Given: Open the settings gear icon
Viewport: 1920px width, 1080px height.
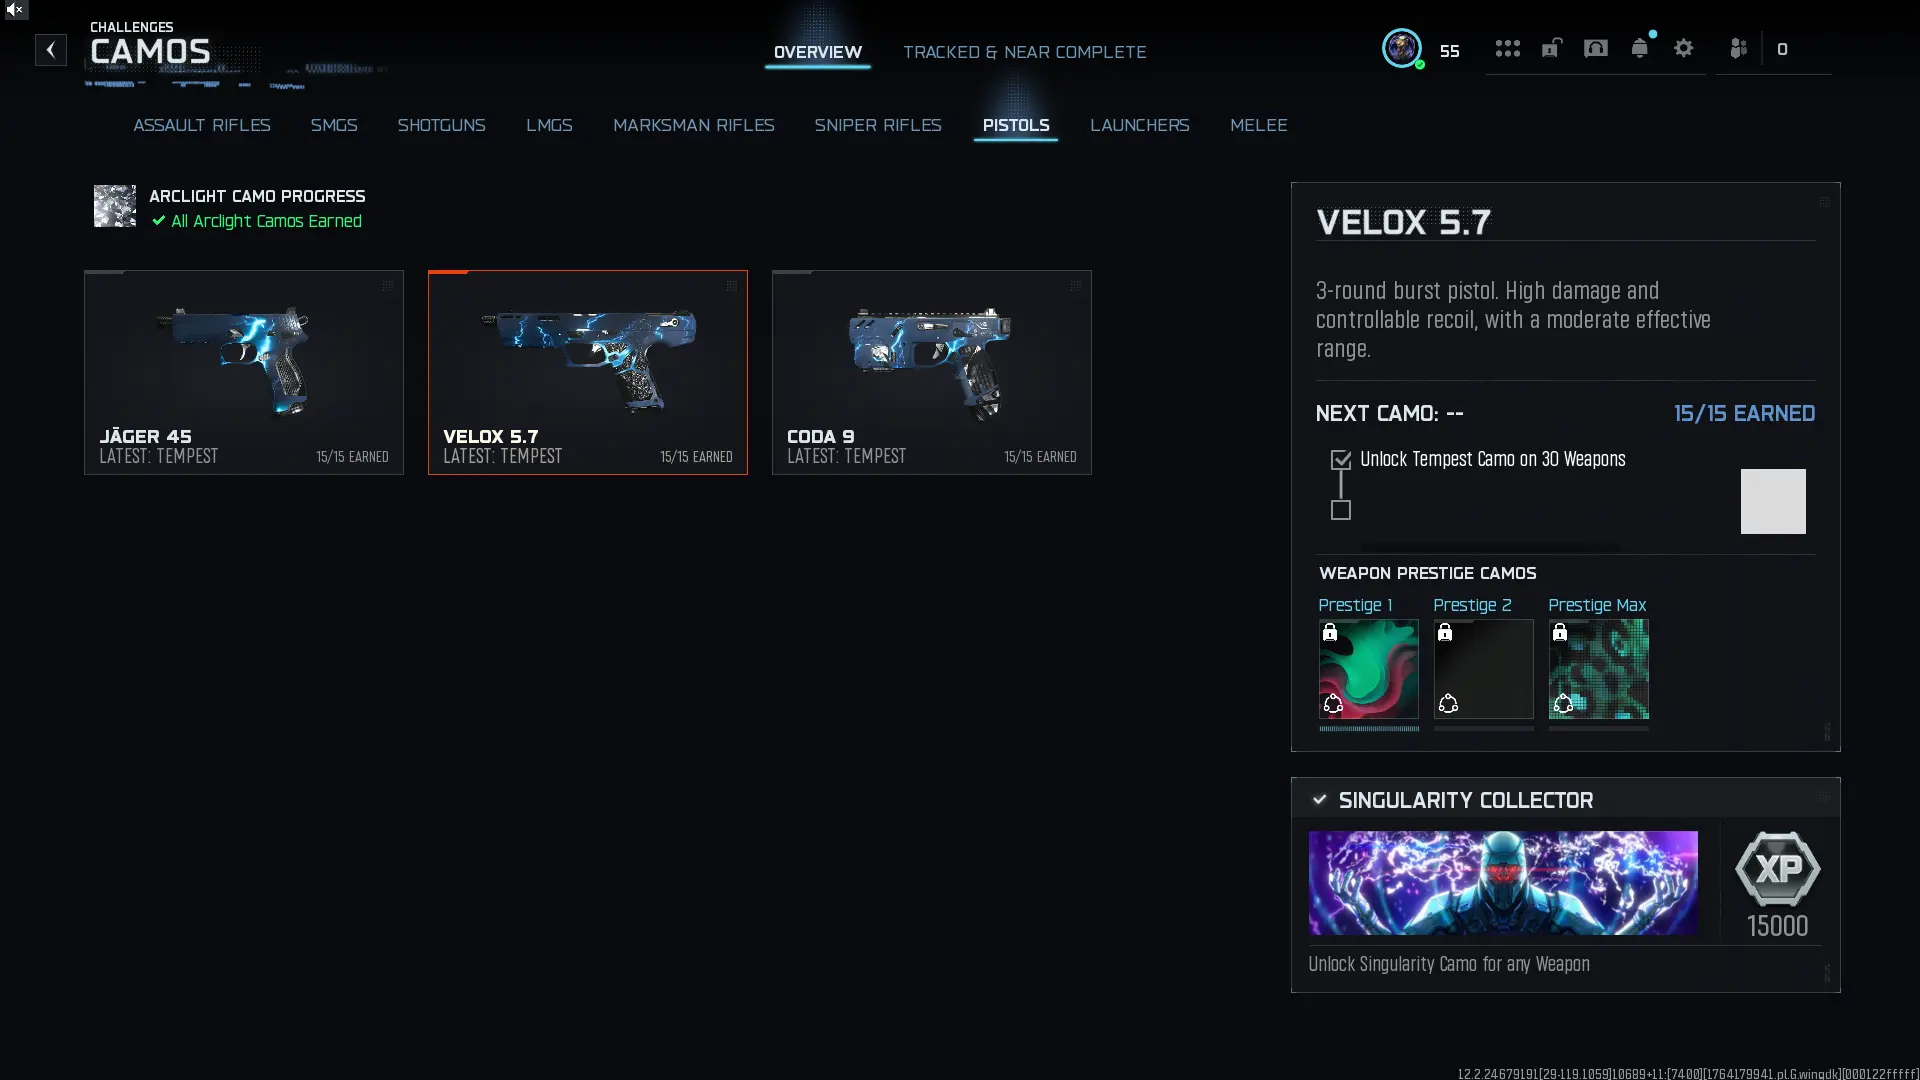Looking at the screenshot, I should coord(1683,48).
